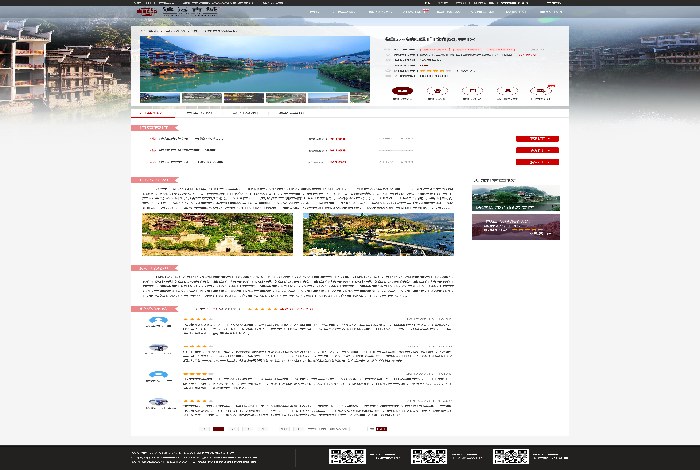700x470 pixels.
Task: Click the second reviewer's avatar icon
Action: point(158,349)
